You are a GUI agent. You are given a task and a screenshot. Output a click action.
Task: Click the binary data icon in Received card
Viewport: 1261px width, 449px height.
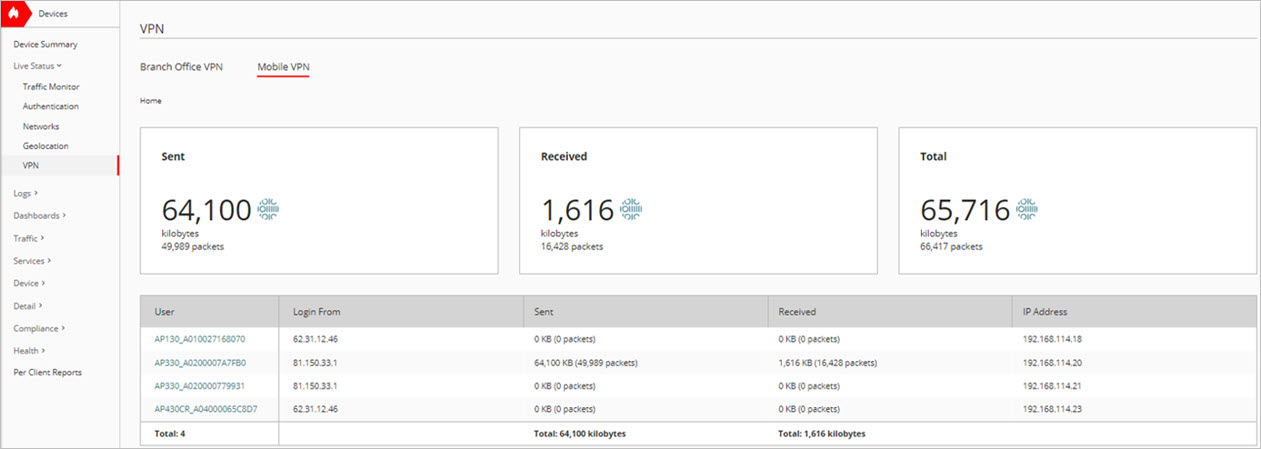[x=631, y=209]
